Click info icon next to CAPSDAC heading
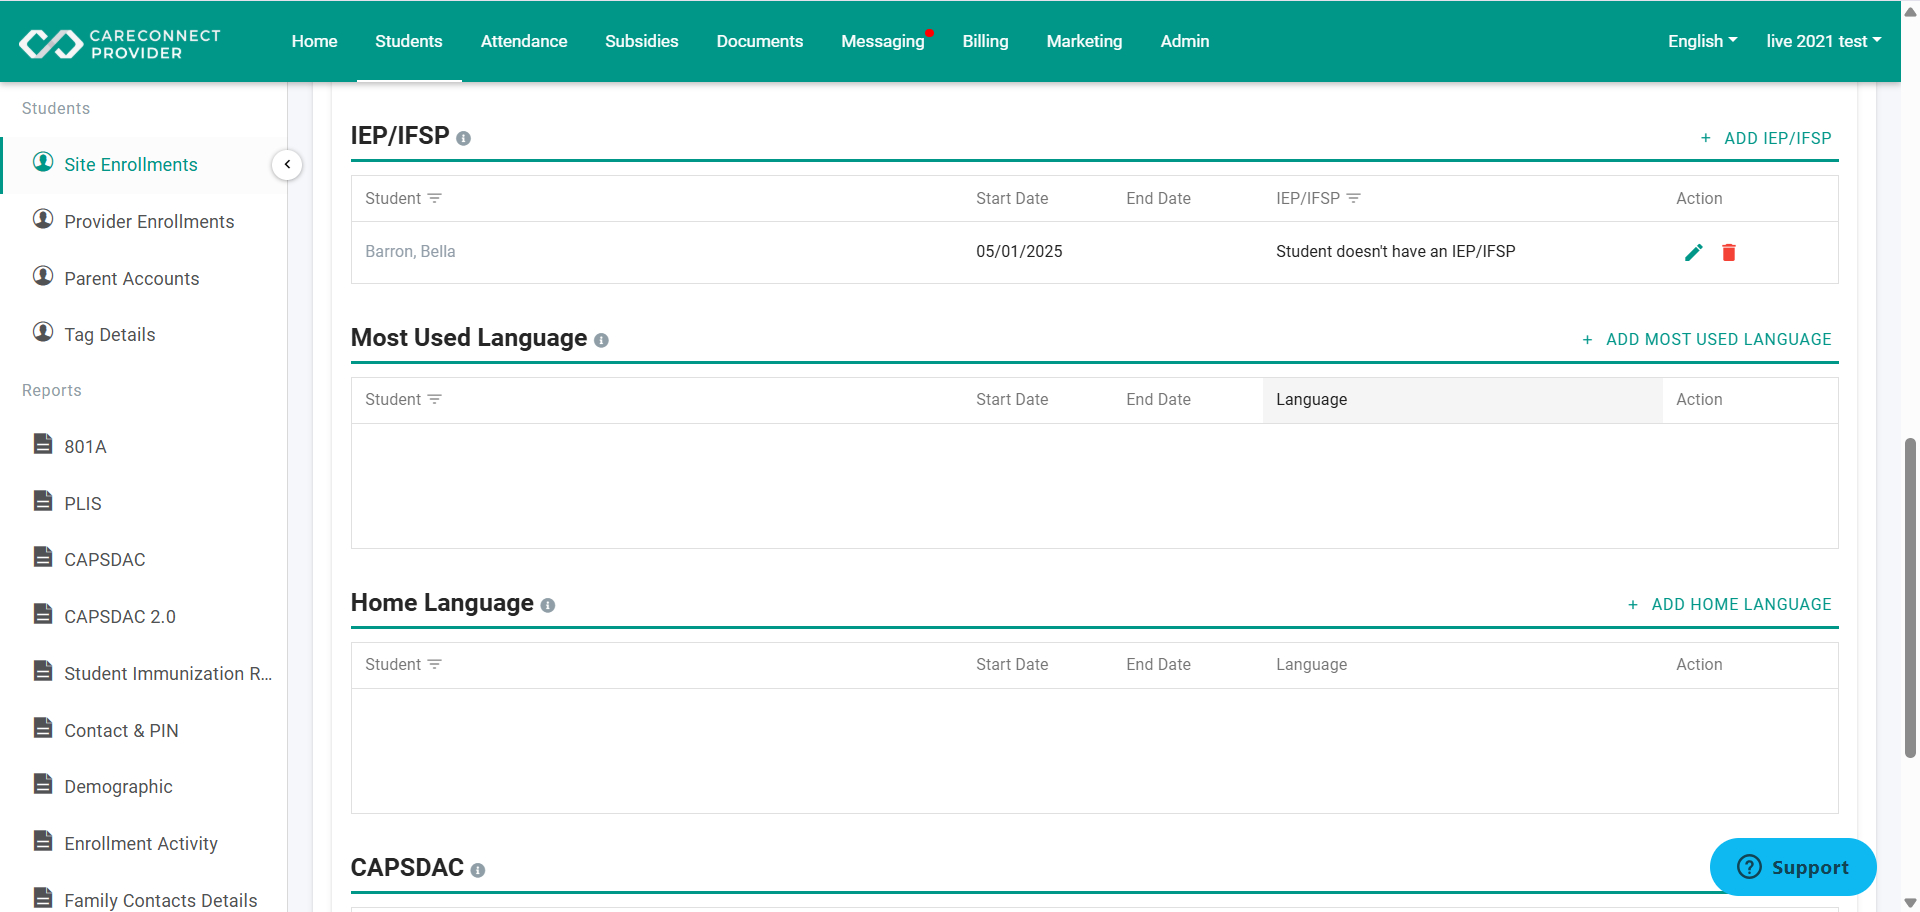The width and height of the screenshot is (1920, 912). click(x=478, y=870)
